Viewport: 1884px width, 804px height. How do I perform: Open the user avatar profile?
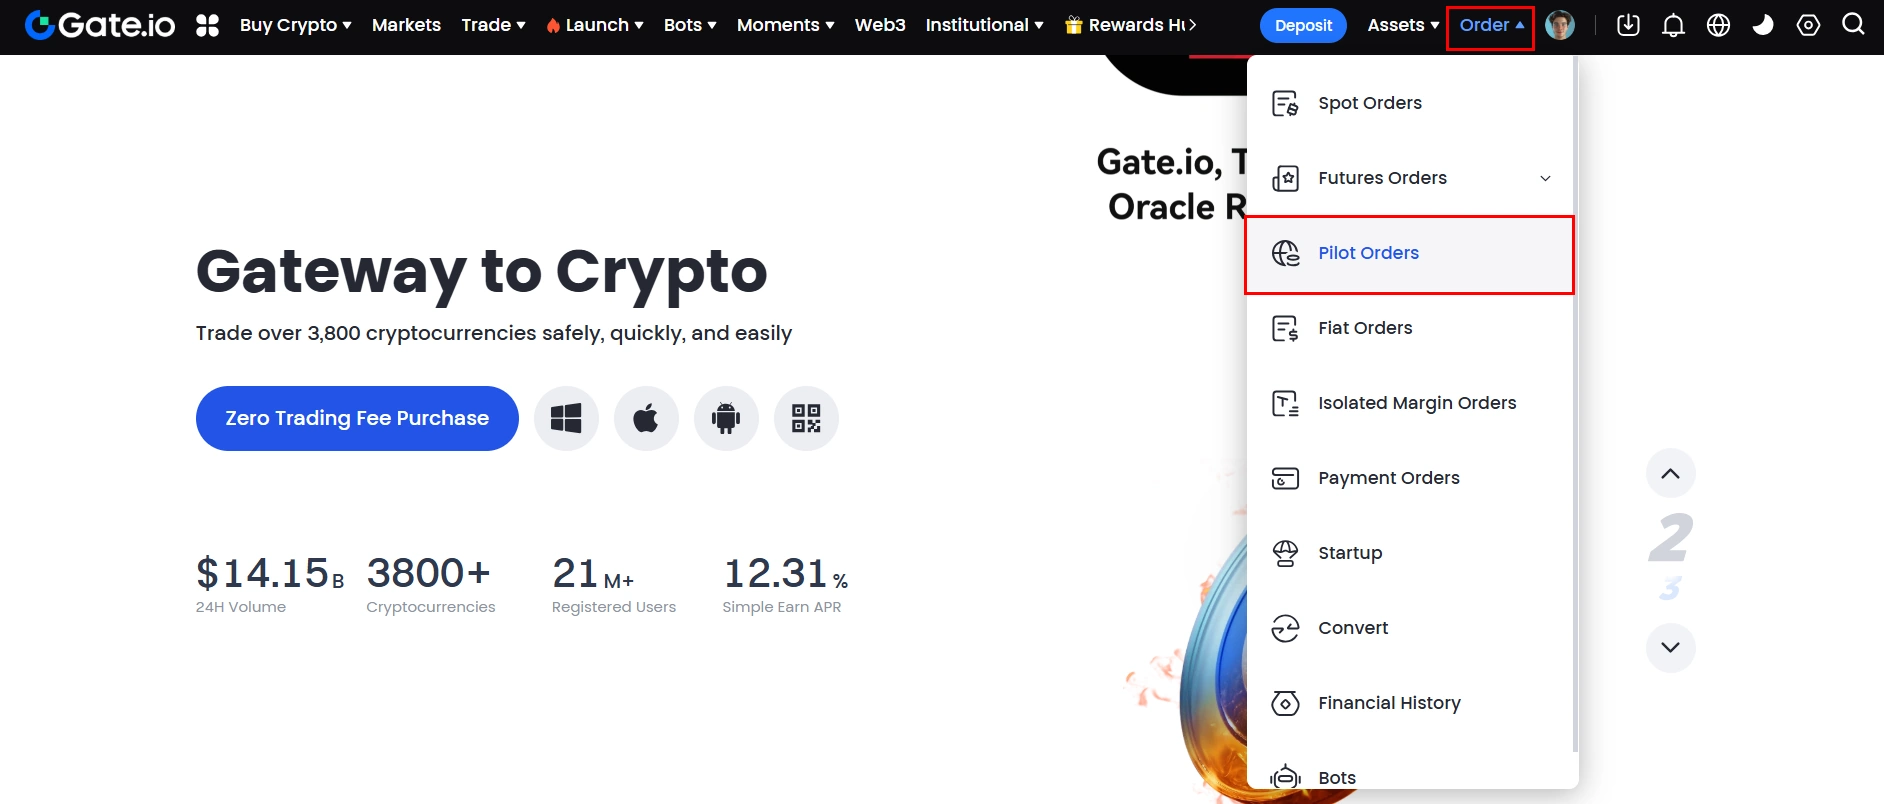[x=1560, y=25]
